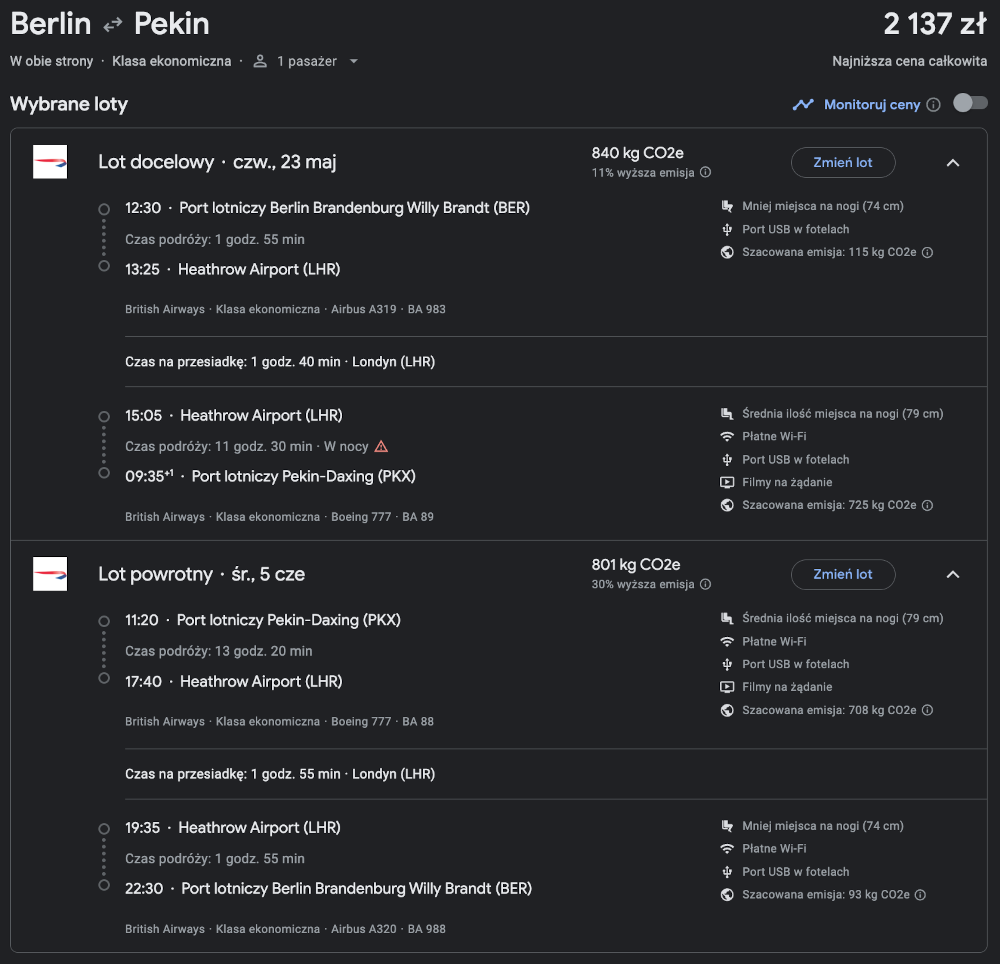Click info icon next to Monitoruj ceny
Image resolution: width=1000 pixels, height=964 pixels.
(933, 105)
